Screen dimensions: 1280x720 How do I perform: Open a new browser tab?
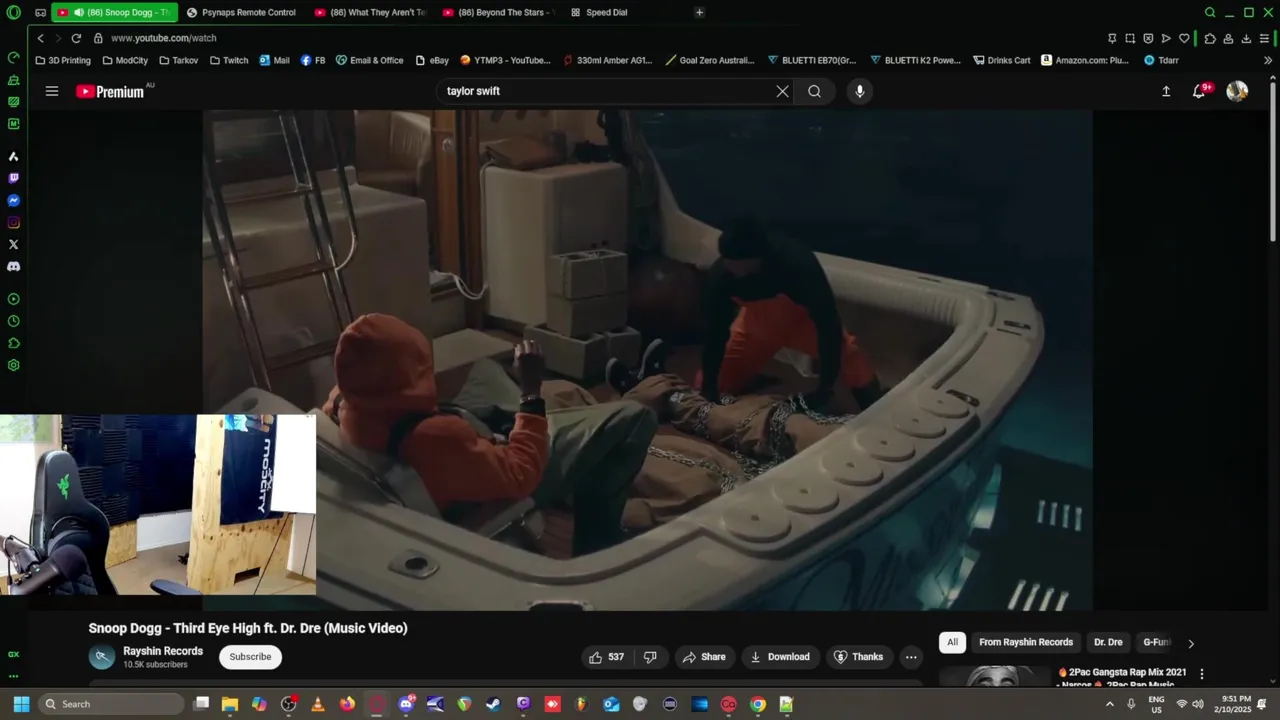(699, 12)
